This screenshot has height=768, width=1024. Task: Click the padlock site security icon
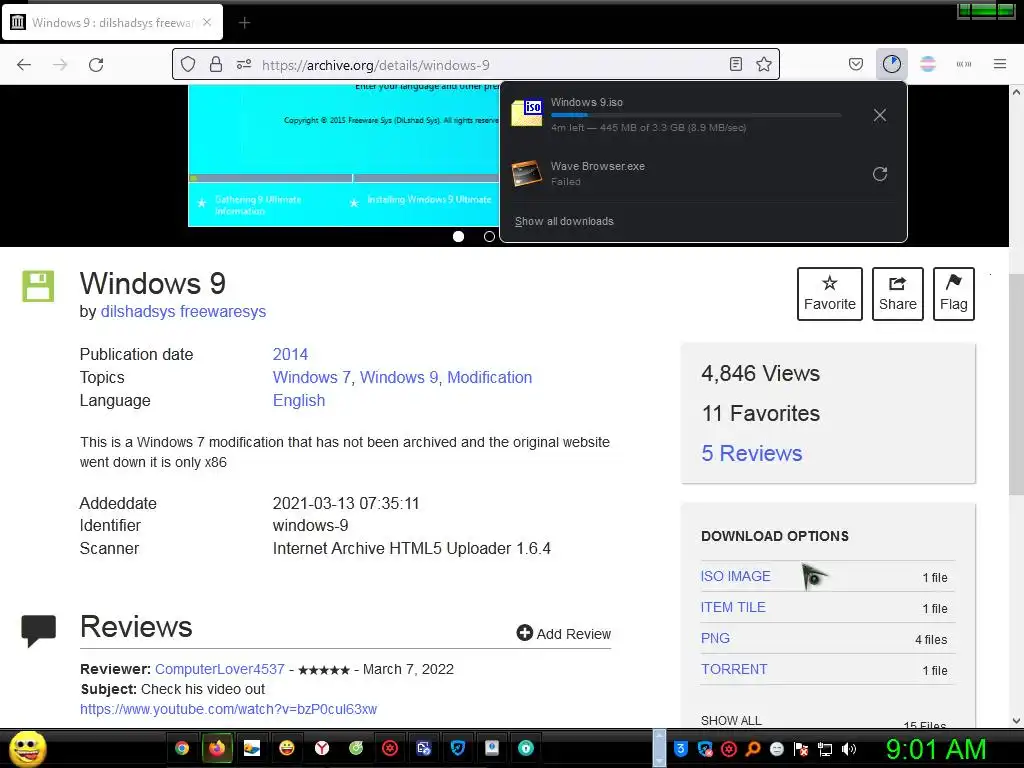216,64
